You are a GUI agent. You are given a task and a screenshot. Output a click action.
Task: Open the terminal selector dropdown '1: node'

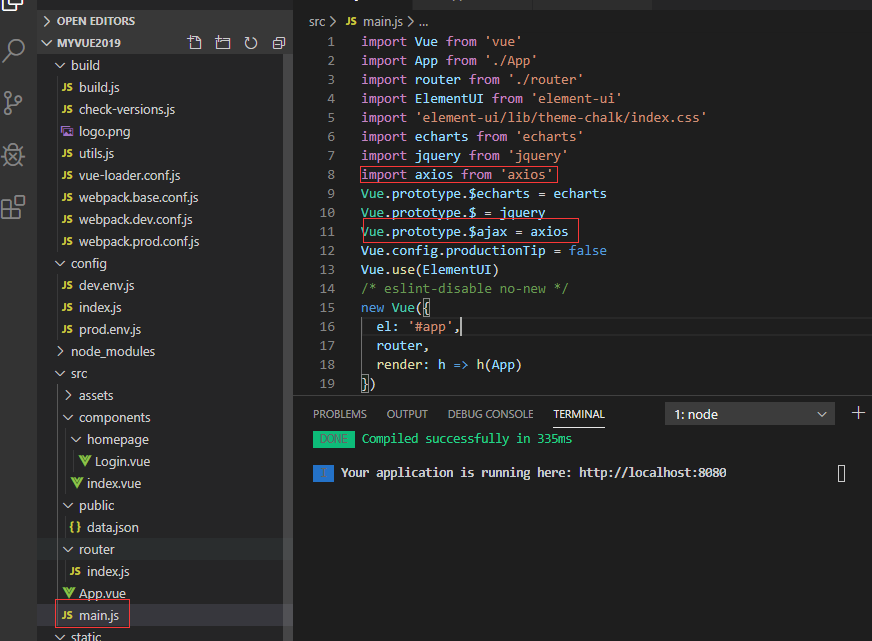(750, 414)
